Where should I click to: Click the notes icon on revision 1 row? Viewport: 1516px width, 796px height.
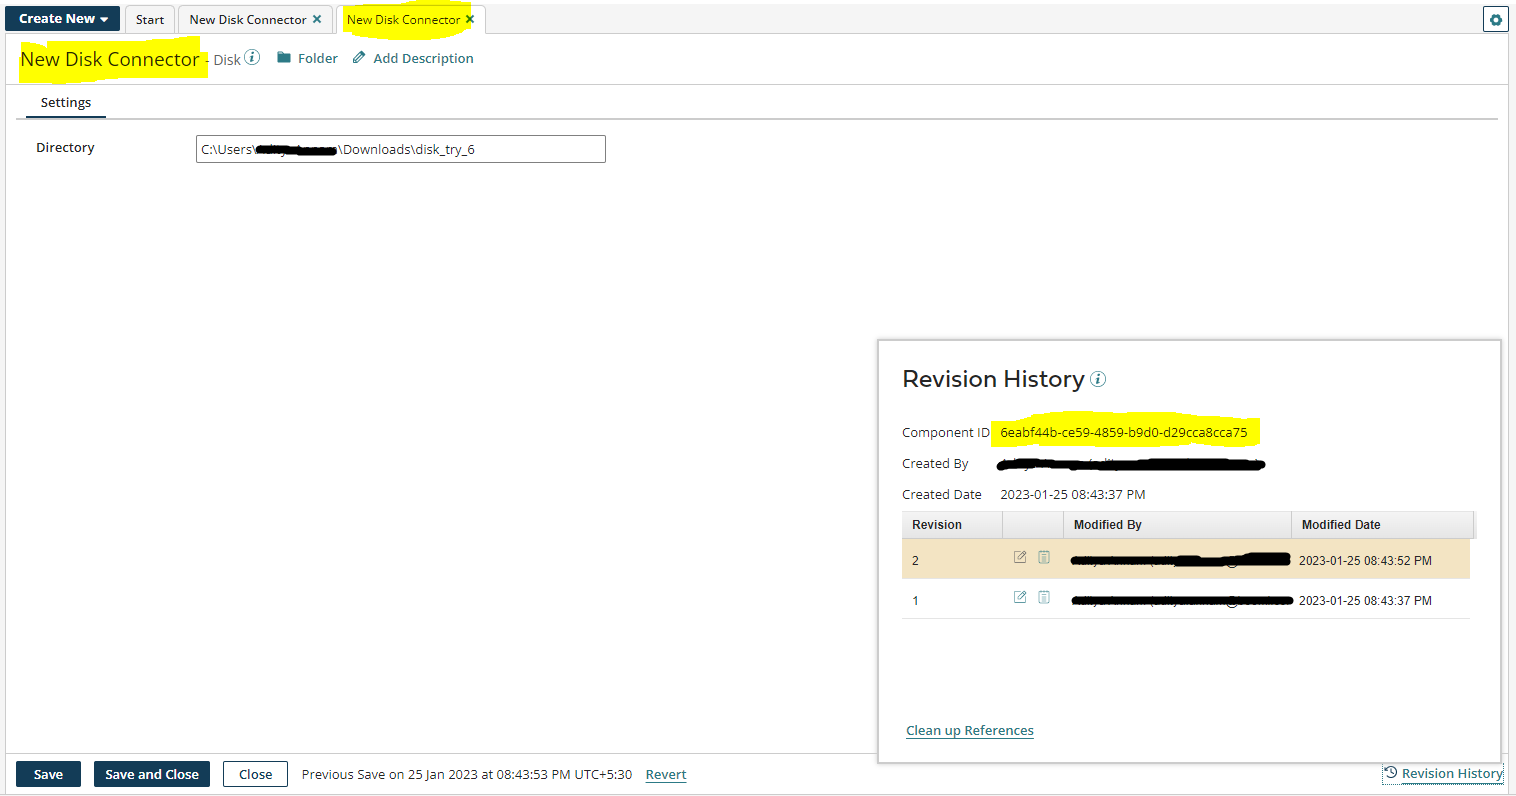pyautogui.click(x=1043, y=597)
